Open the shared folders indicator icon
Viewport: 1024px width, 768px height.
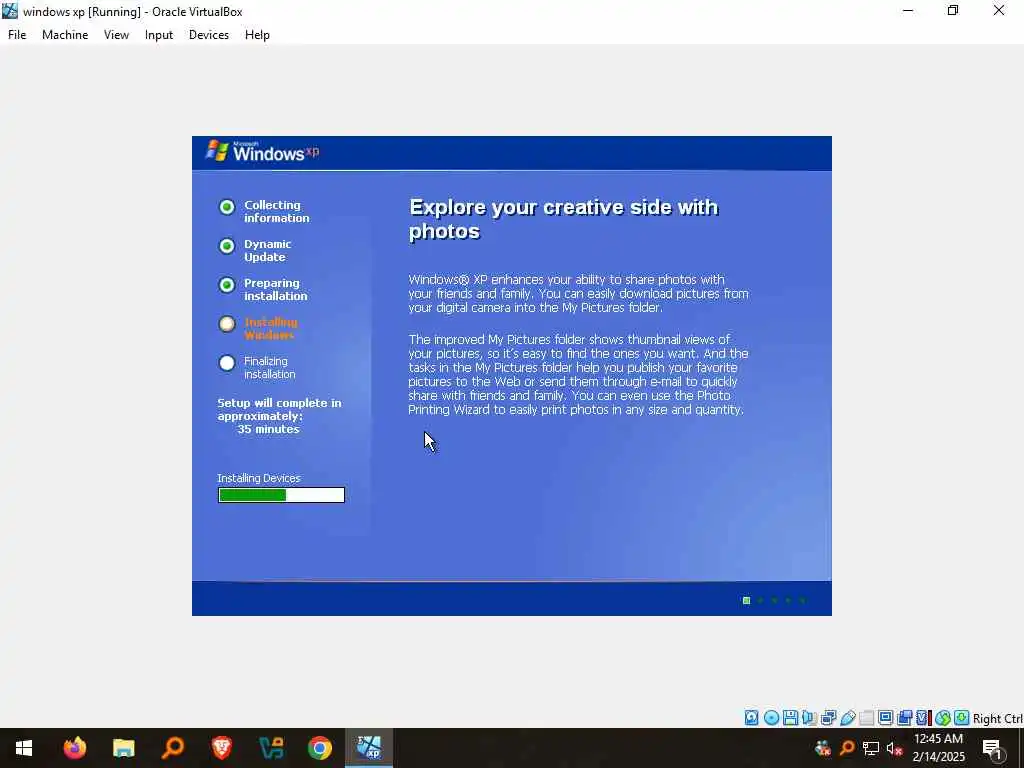click(x=867, y=718)
